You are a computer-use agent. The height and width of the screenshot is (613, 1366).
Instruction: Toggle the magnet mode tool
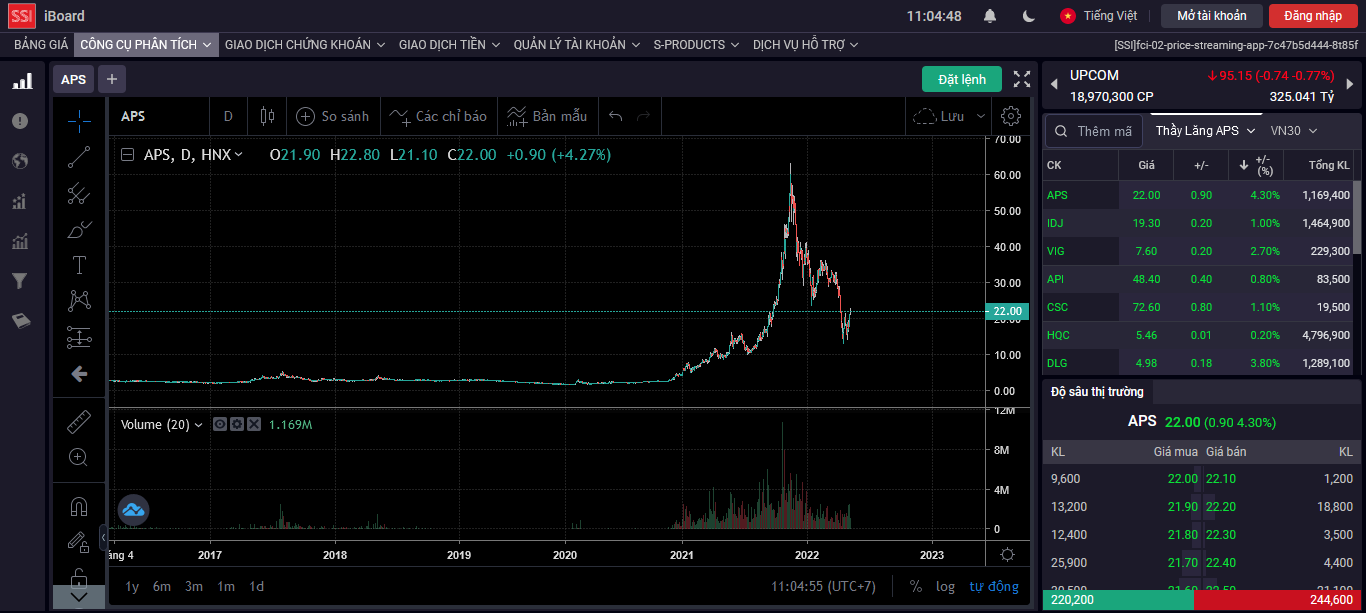pos(79,506)
